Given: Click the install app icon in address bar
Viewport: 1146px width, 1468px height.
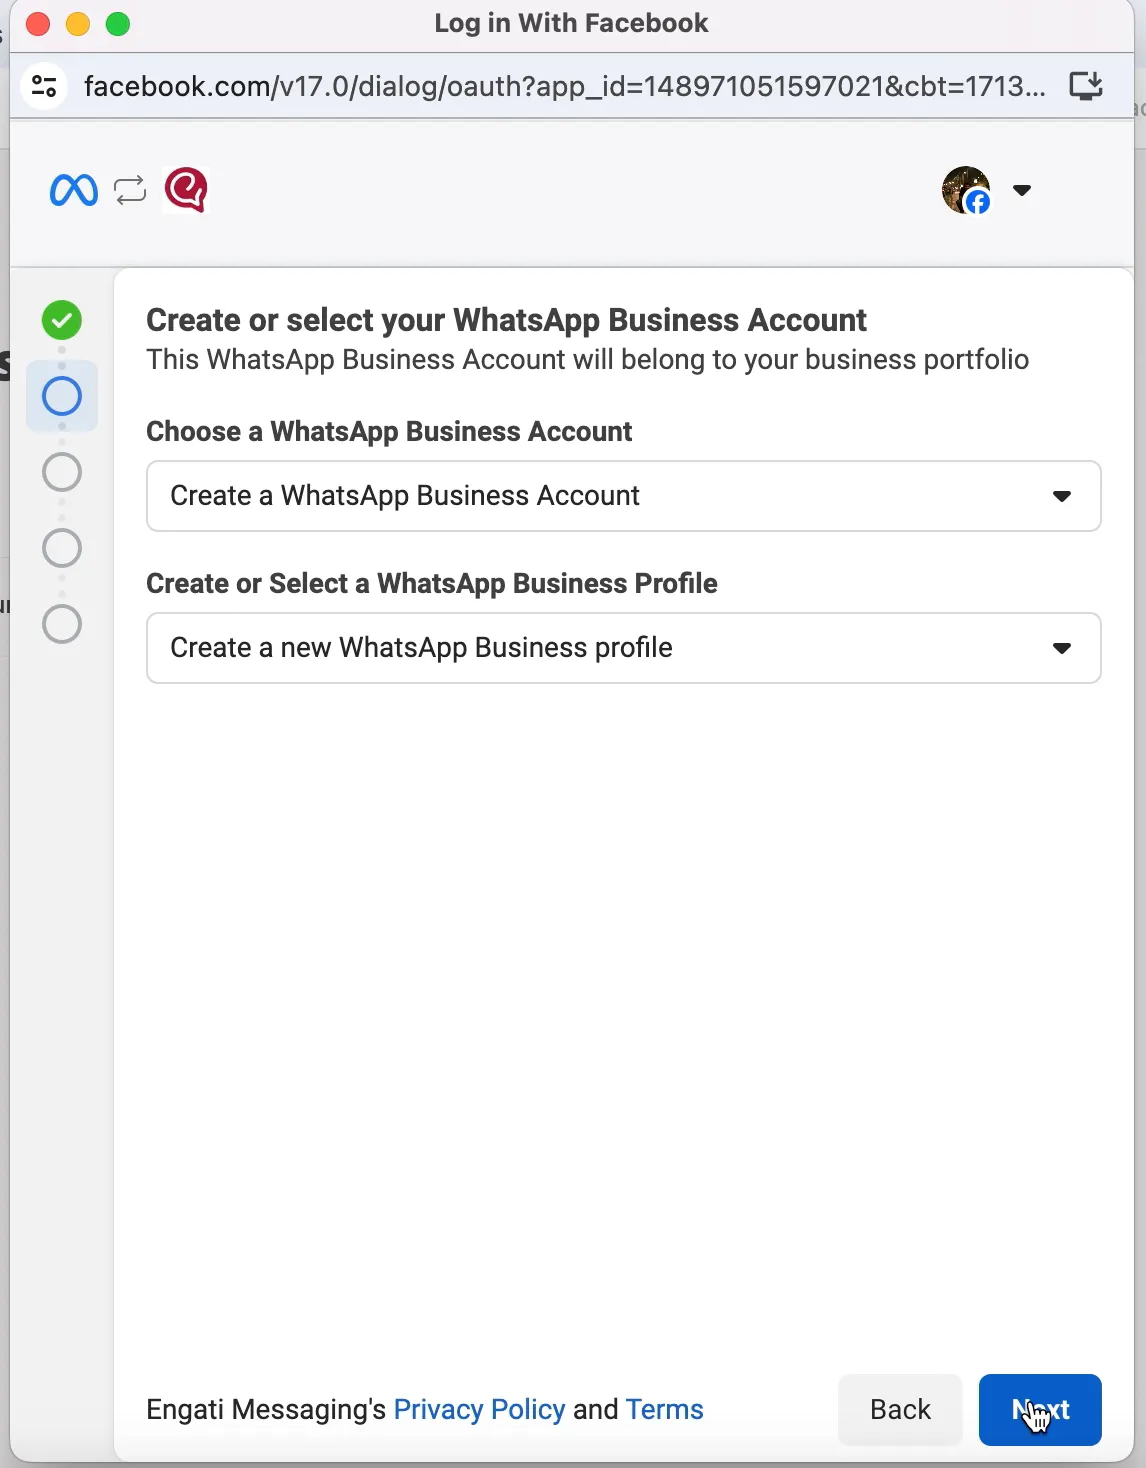Looking at the screenshot, I should 1086,86.
